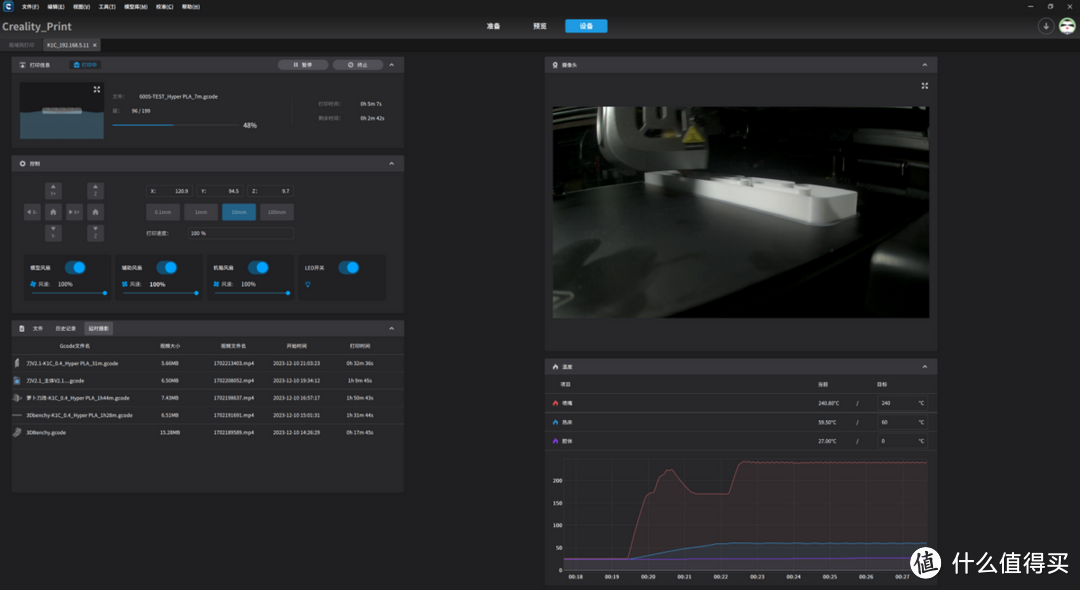
Task: Click the chamber target temperature field 0
Action: [903, 441]
